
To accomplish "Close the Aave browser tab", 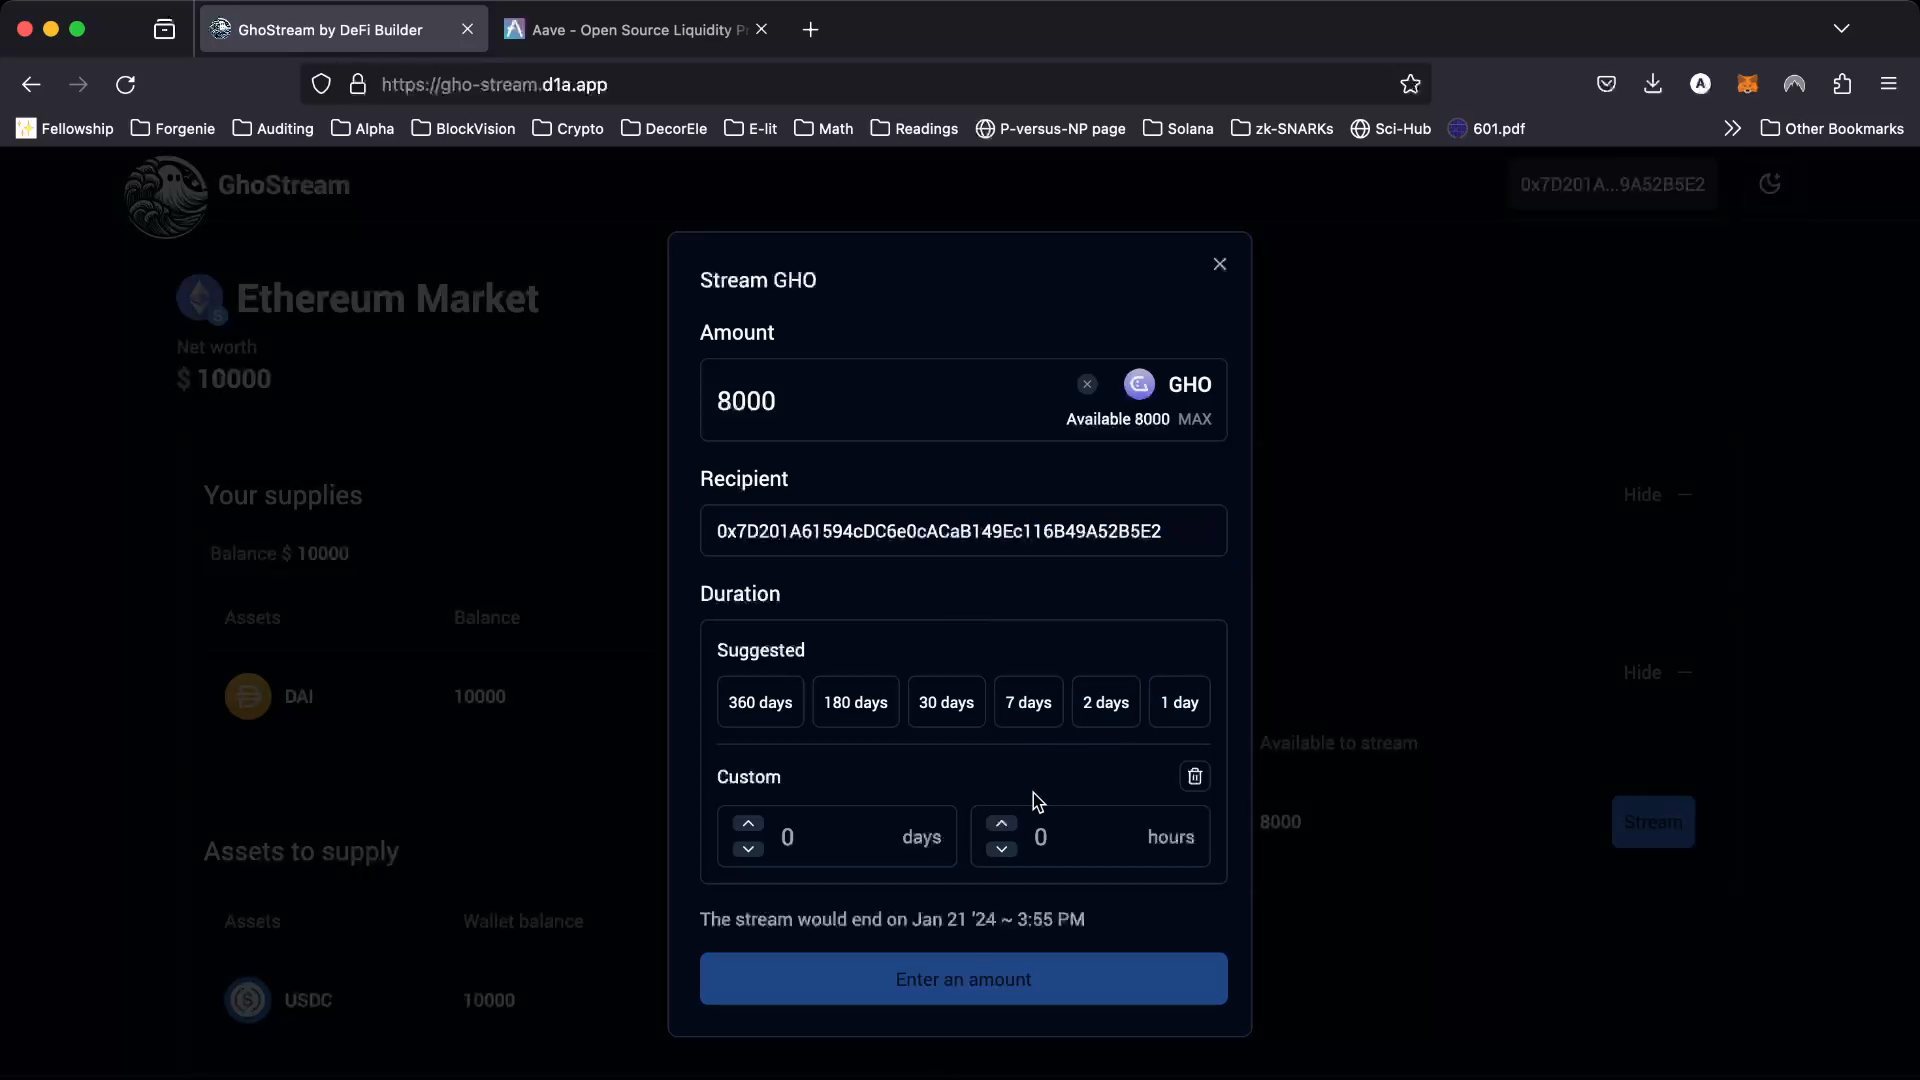I will tap(761, 29).
